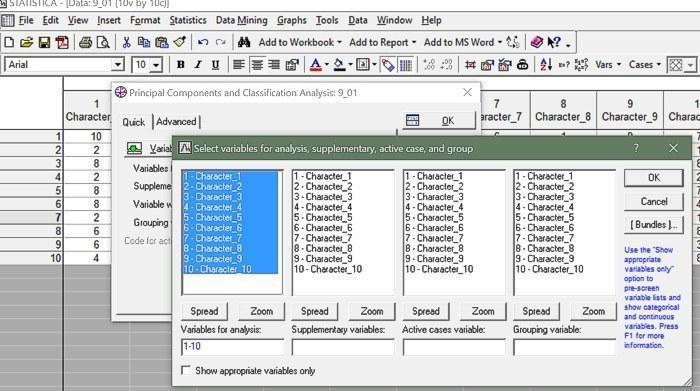Open the font color A dropdown arrow
Image resolution: width=700 pixels, height=391 pixels.
tap(327, 65)
